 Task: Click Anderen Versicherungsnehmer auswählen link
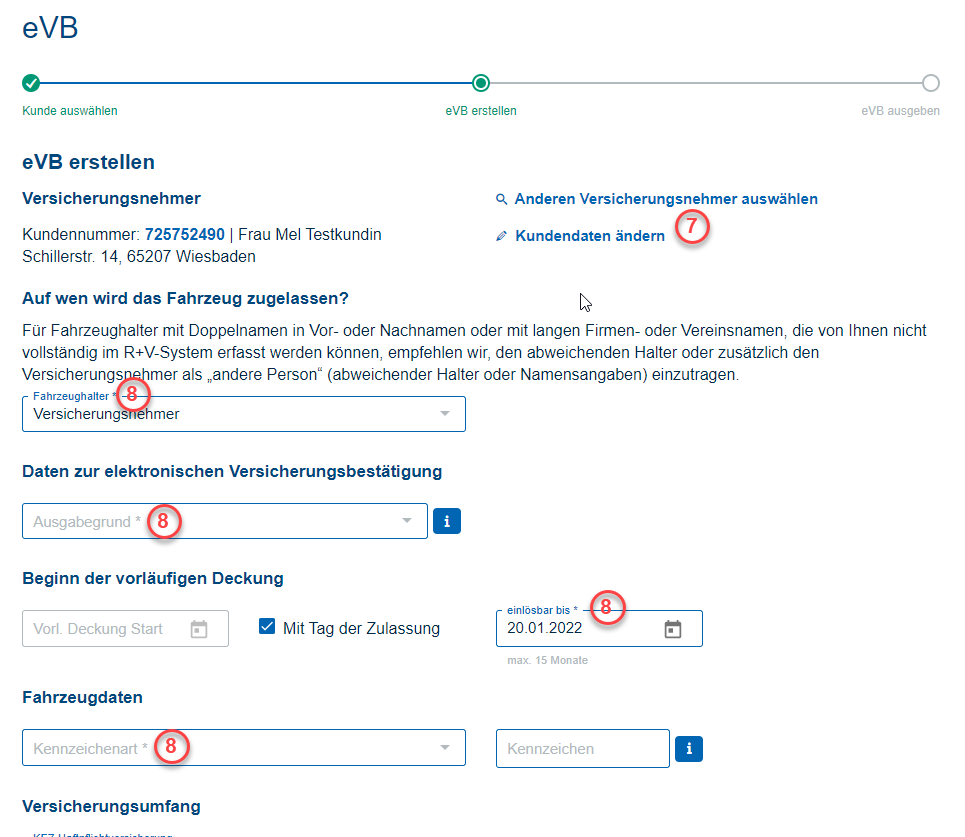pyautogui.click(x=666, y=200)
